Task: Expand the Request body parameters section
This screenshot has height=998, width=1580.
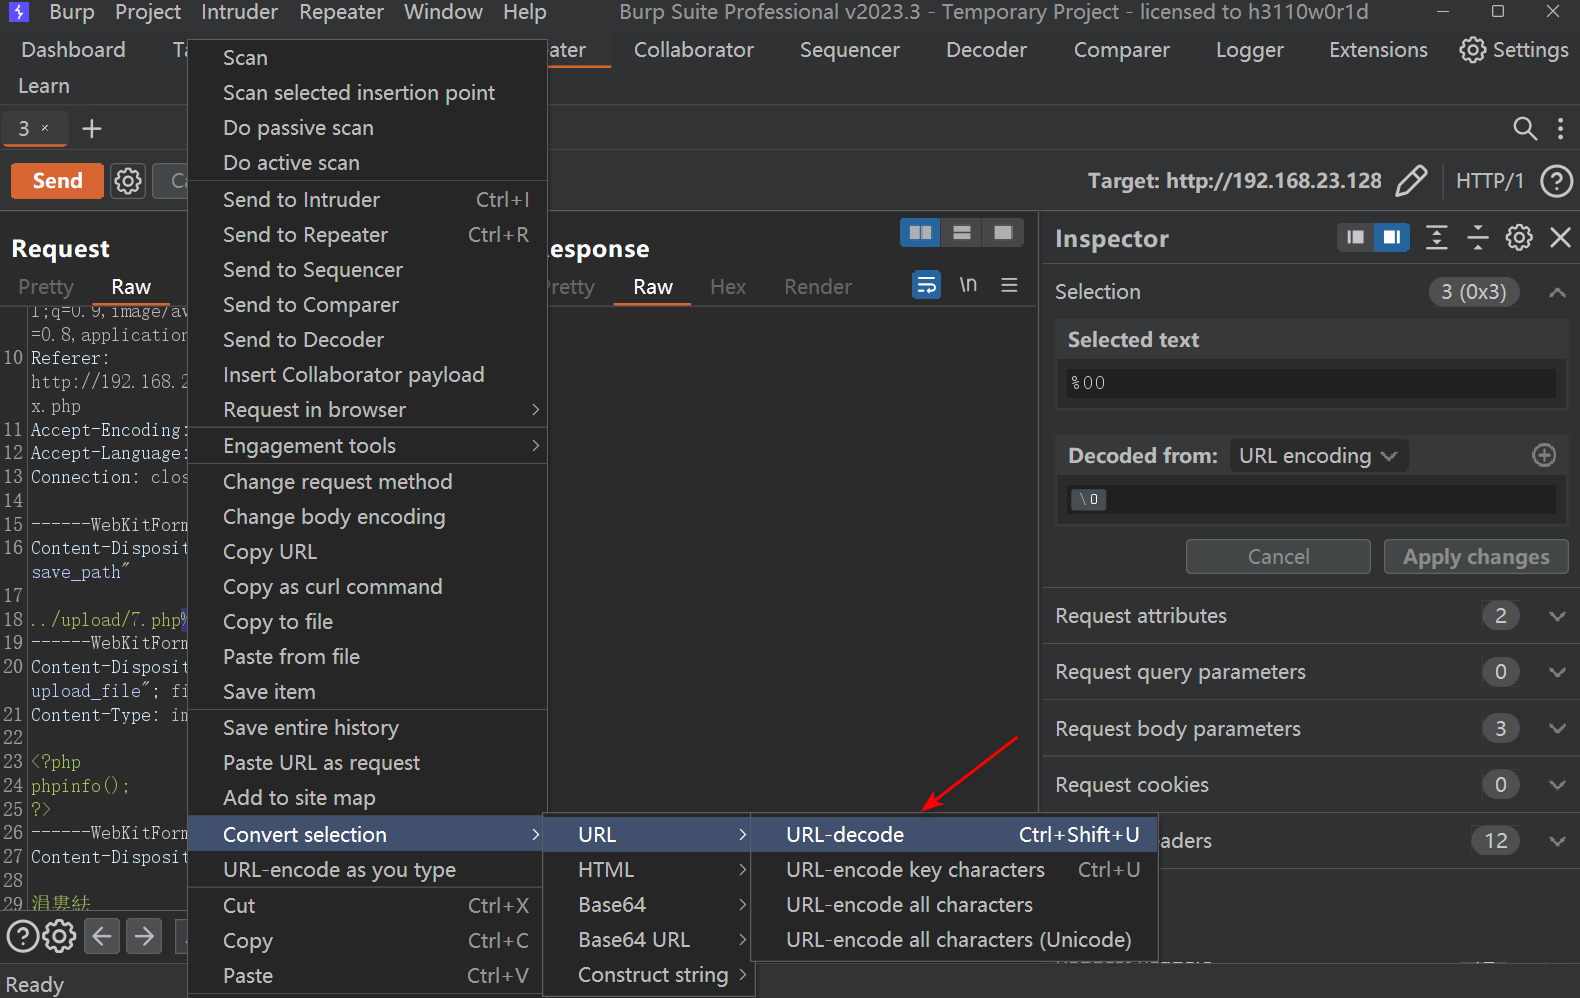Action: [1556, 729]
